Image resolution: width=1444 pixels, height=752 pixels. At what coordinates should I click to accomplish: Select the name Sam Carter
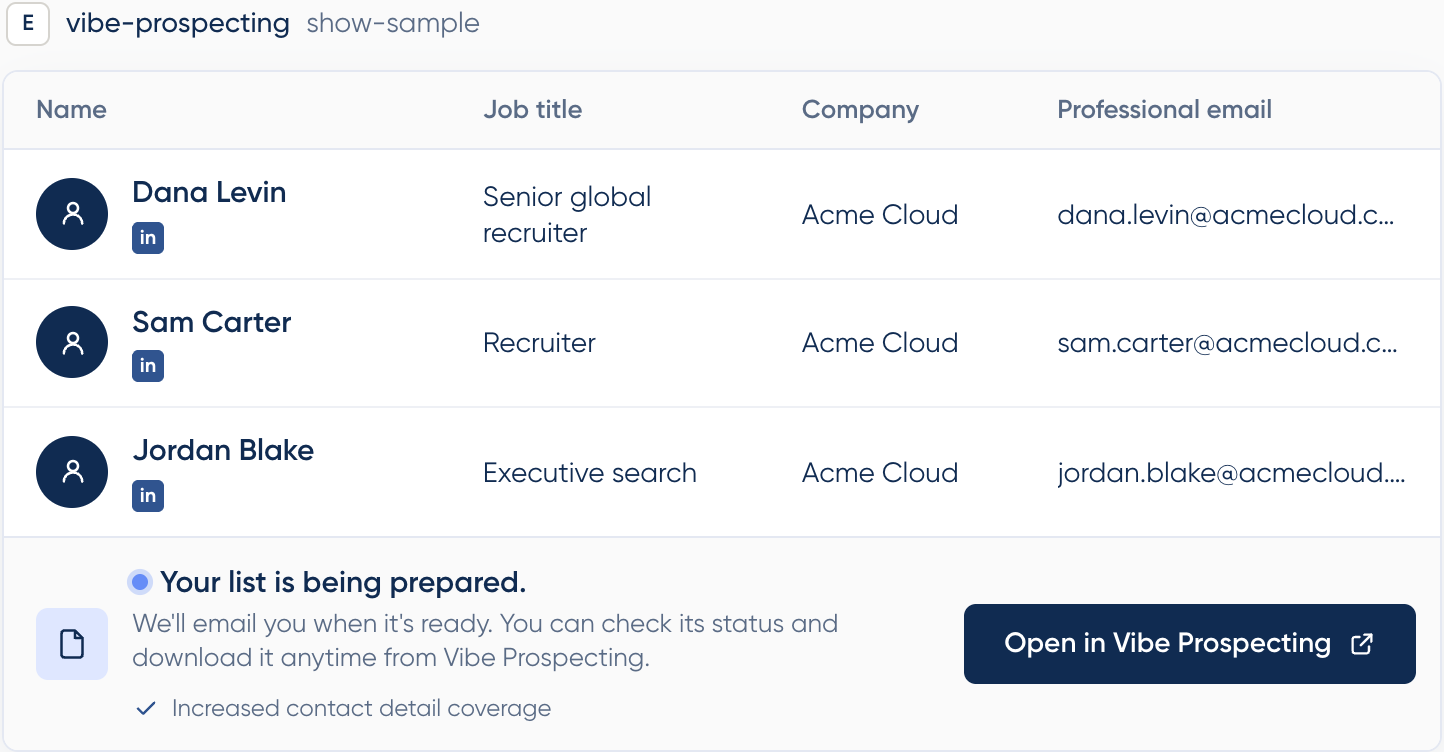pyautogui.click(x=212, y=322)
